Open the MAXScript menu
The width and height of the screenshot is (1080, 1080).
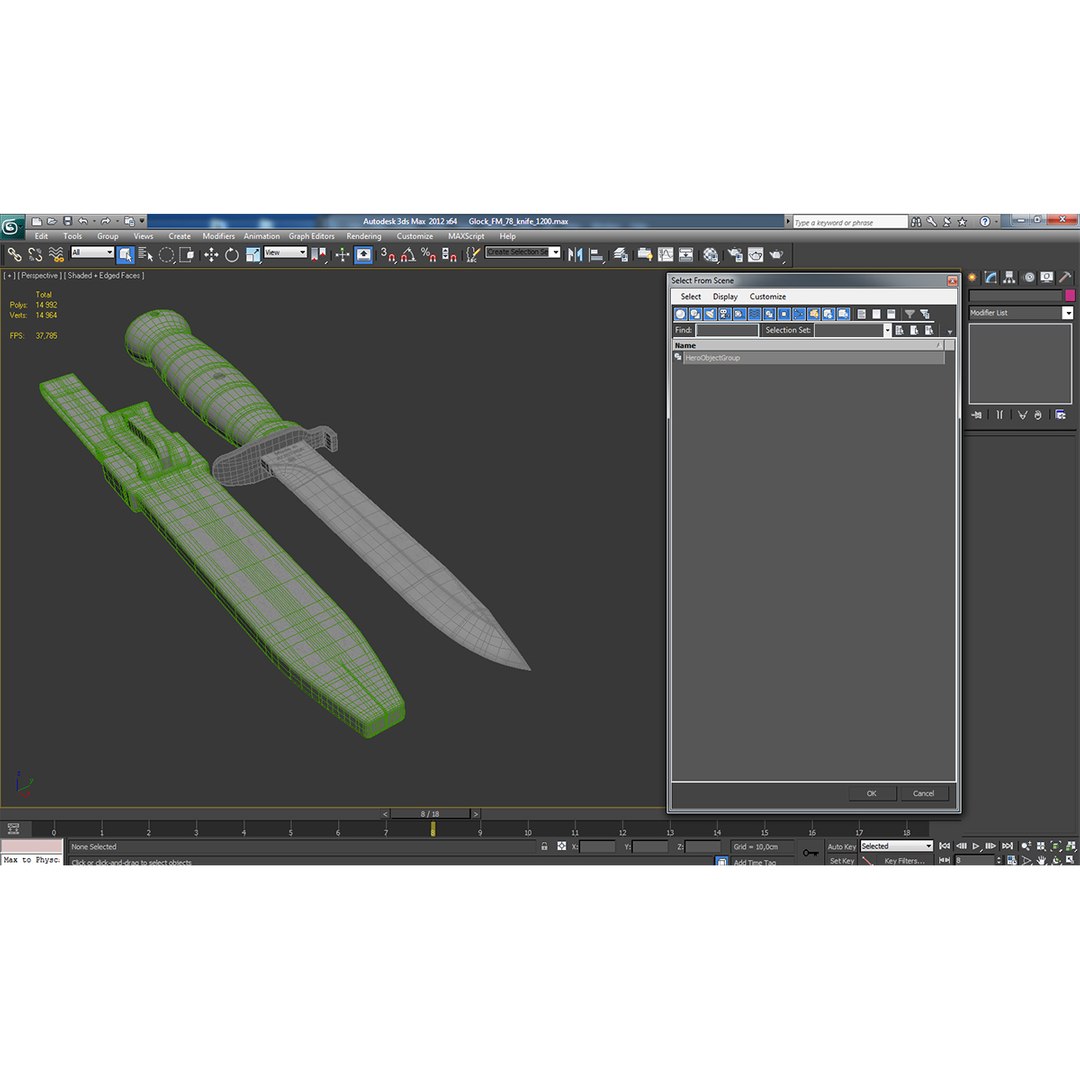click(466, 236)
